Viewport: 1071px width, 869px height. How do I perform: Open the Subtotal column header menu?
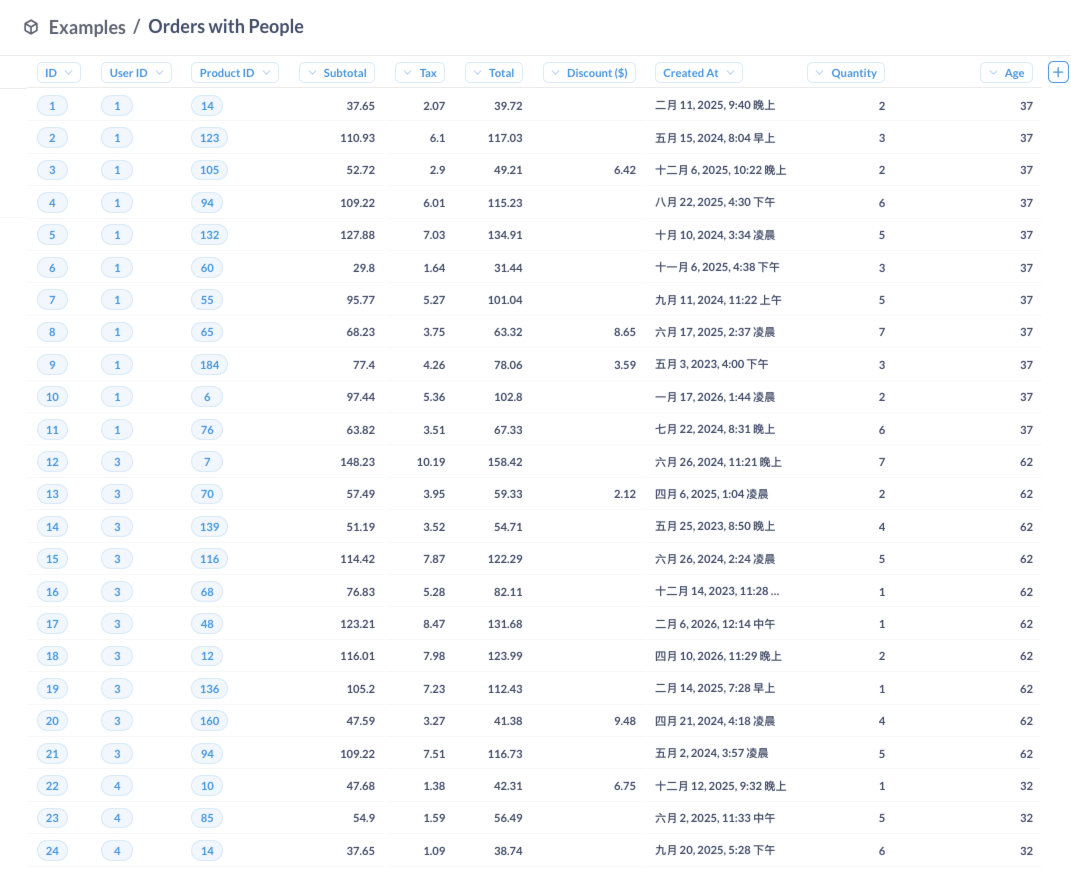tap(337, 72)
